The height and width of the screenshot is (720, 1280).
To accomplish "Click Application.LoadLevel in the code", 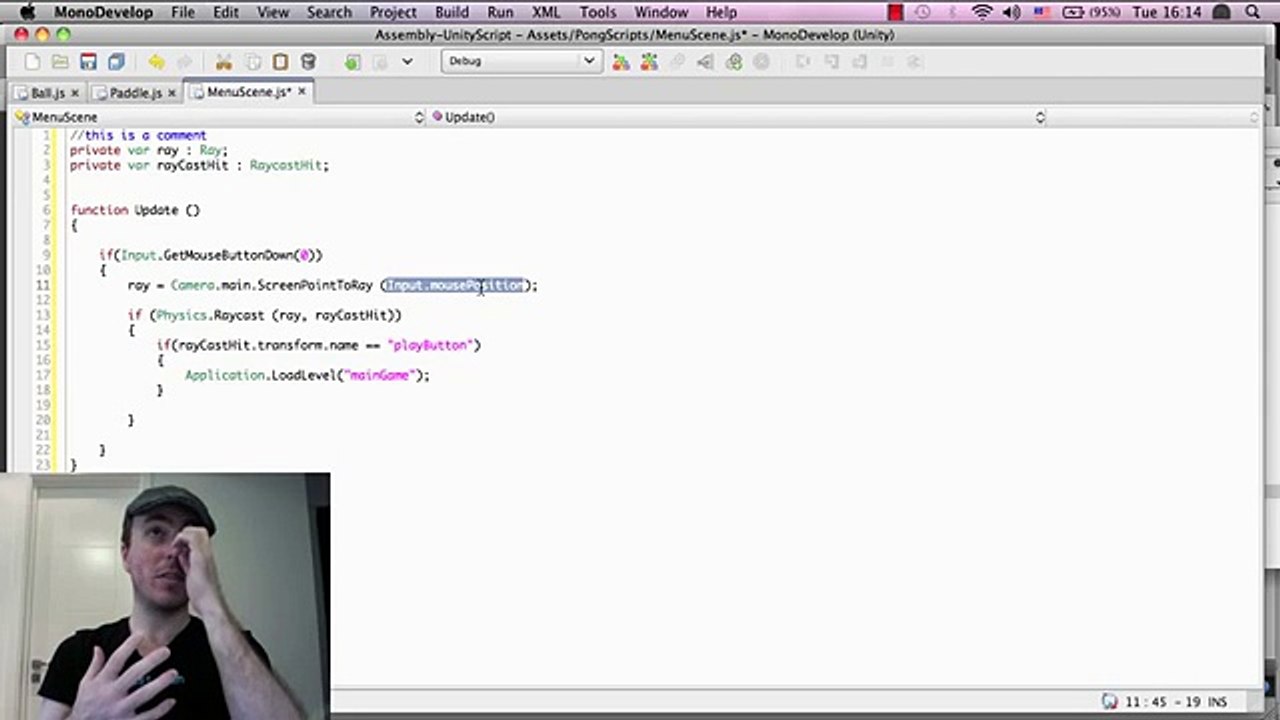I will pyautogui.click(x=261, y=375).
